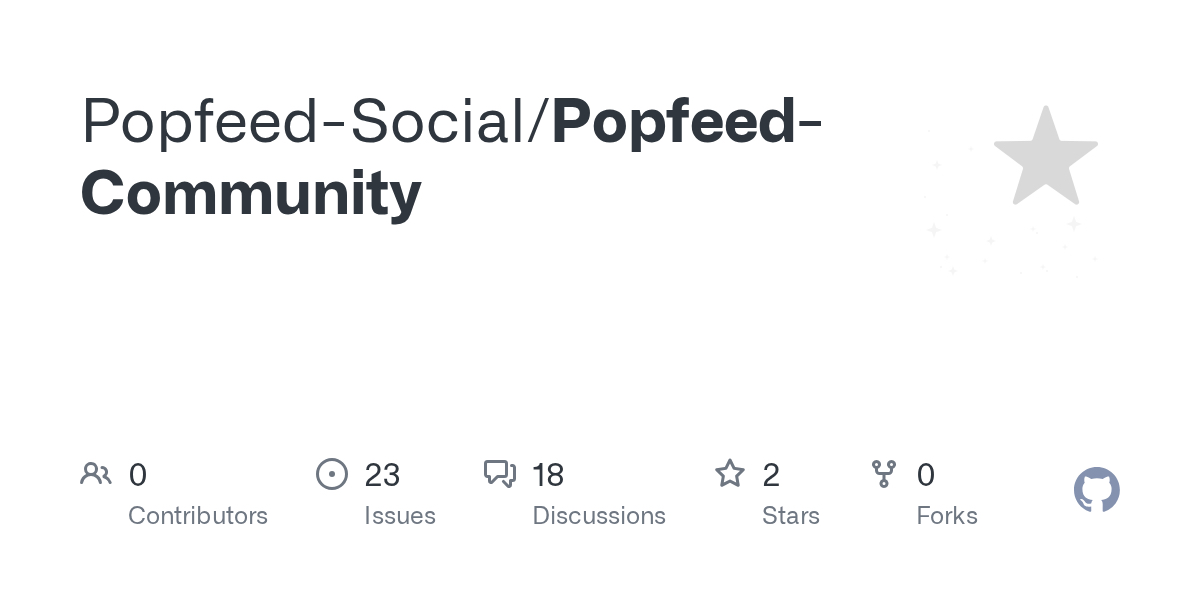Click bold Popfeed- text on first line
This screenshot has width=1200, height=600.
click(x=686, y=120)
